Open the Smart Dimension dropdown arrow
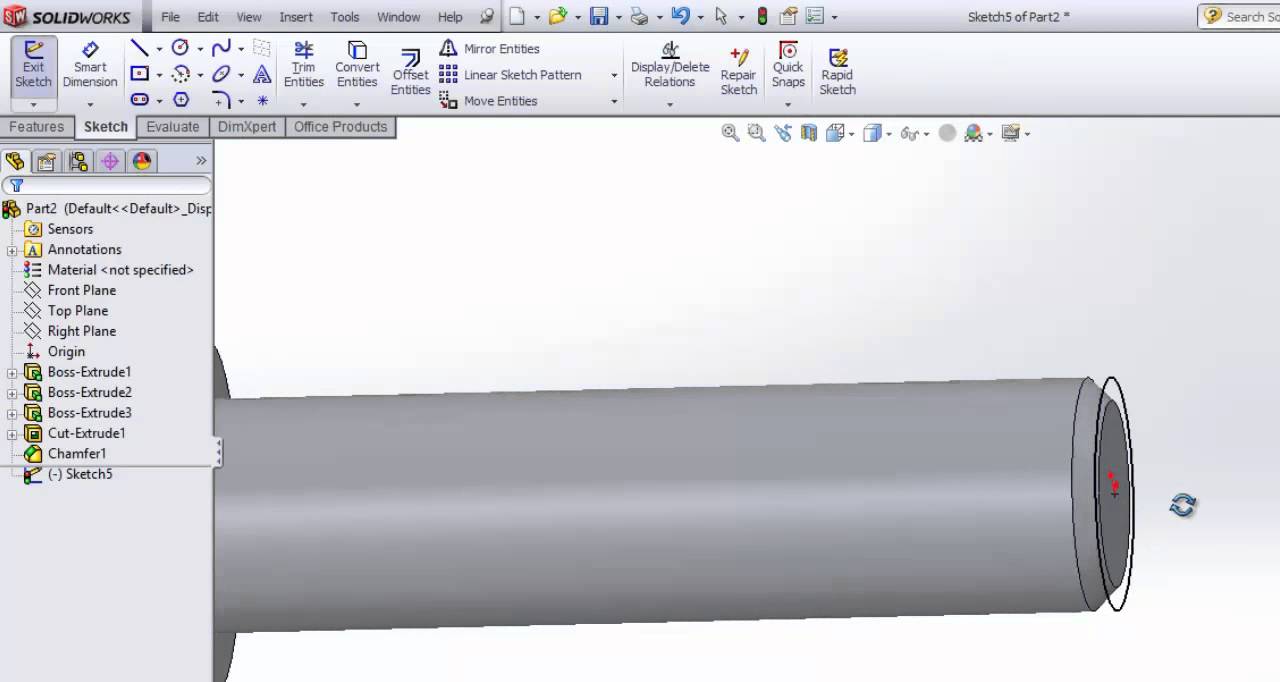1280x682 pixels. 90,104
